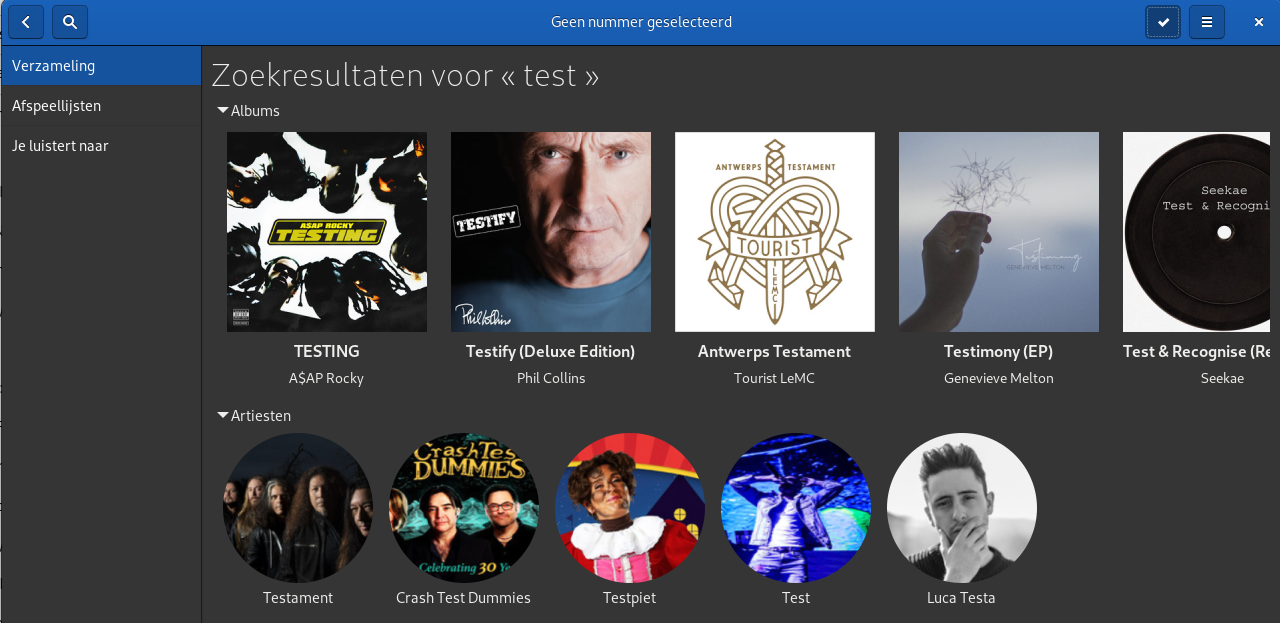
Task: Select Verzameling in the sidebar
Action: pyautogui.click(x=101, y=66)
